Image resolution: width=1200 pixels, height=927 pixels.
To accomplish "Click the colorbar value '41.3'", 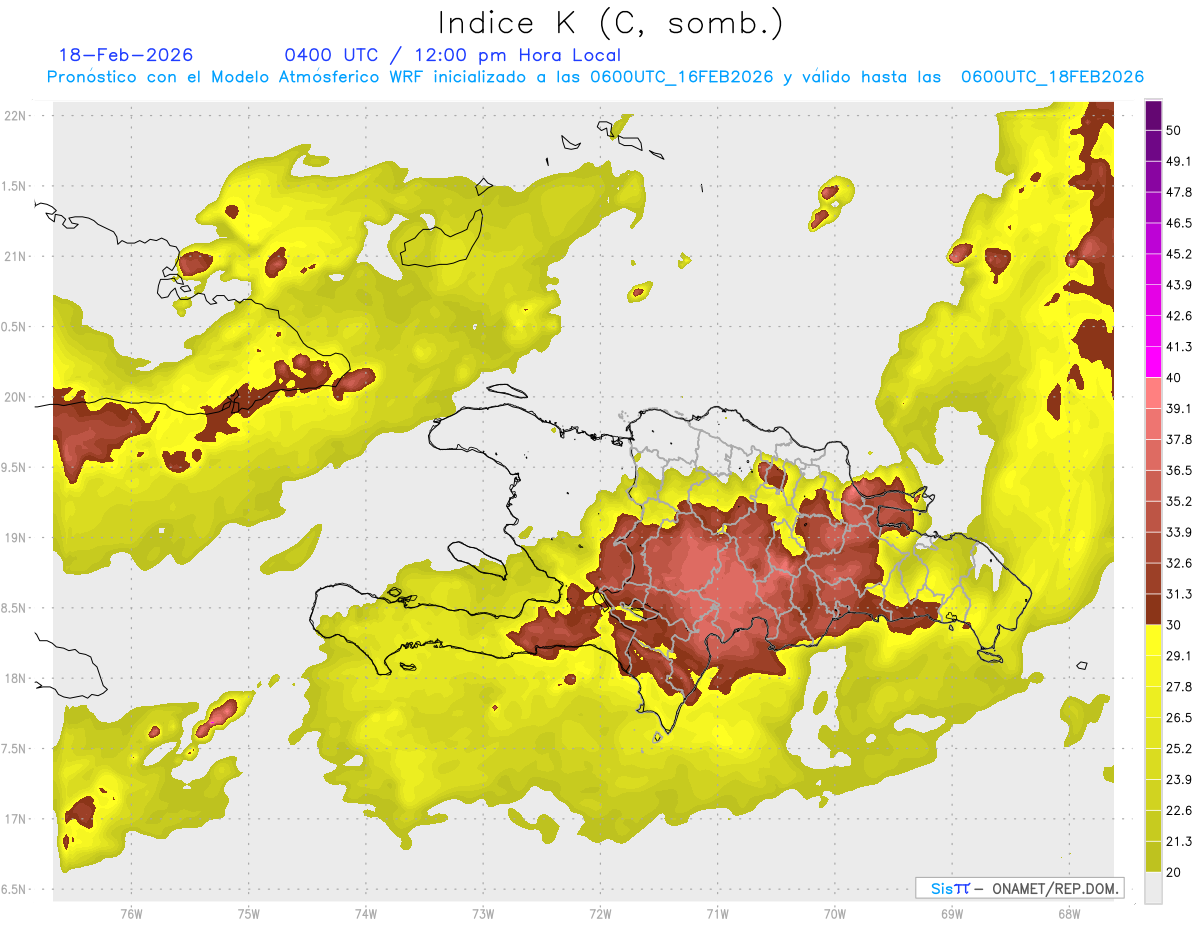I will (x=1179, y=347).
